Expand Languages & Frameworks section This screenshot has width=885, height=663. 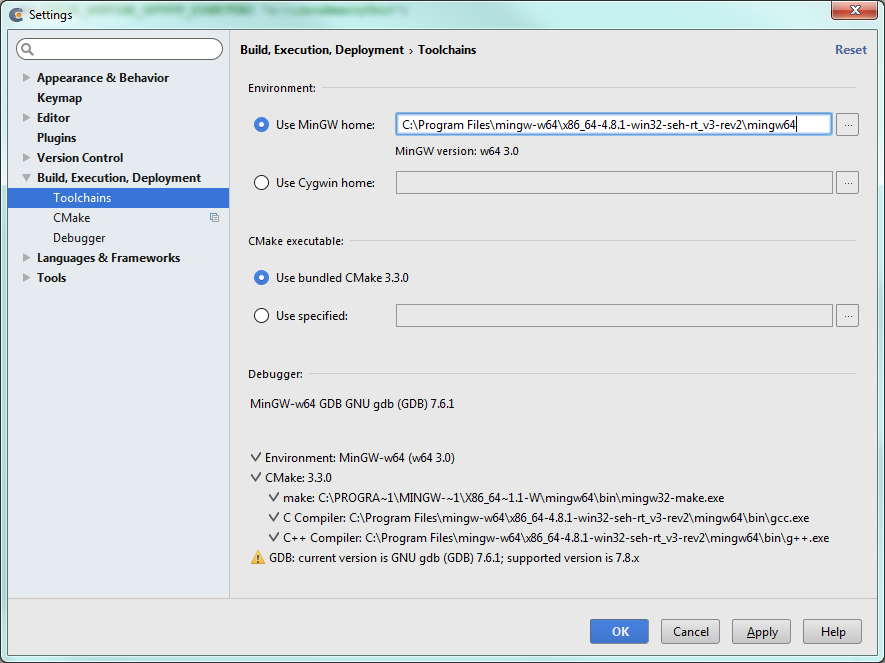point(26,257)
